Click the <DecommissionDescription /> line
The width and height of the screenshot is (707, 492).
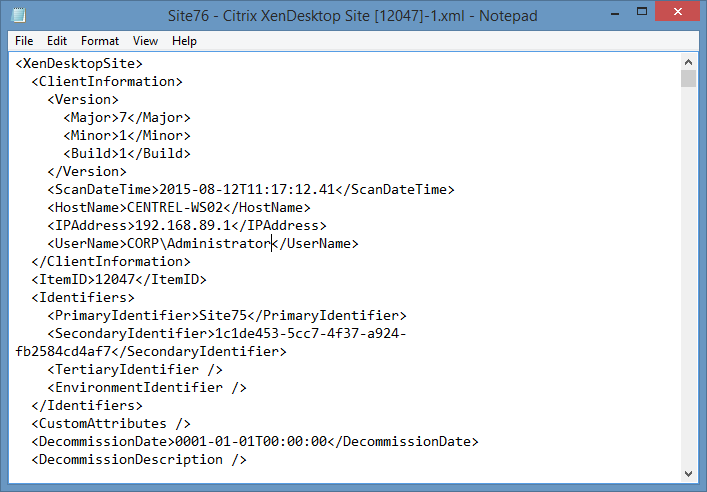click(x=139, y=460)
